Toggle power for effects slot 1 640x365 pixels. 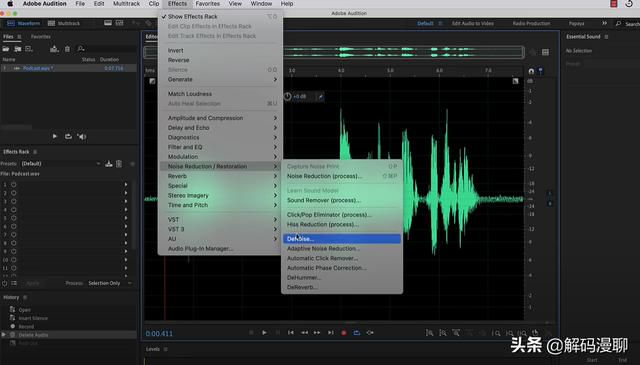(x=14, y=185)
